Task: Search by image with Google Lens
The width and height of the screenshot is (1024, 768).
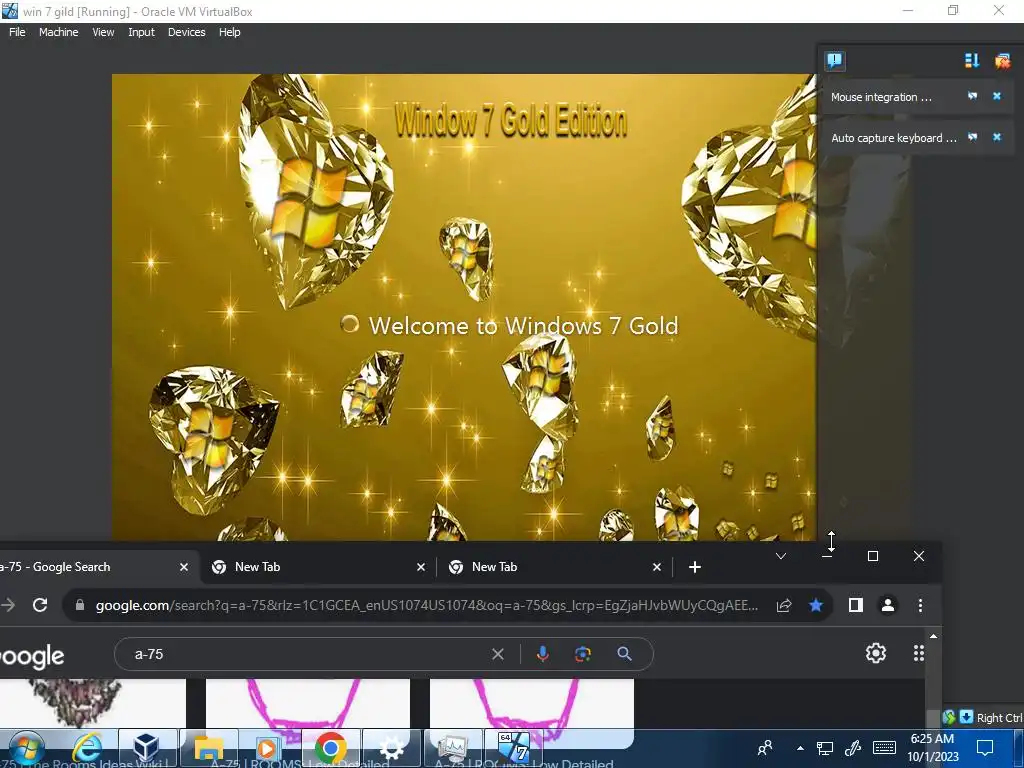Action: pos(583,654)
